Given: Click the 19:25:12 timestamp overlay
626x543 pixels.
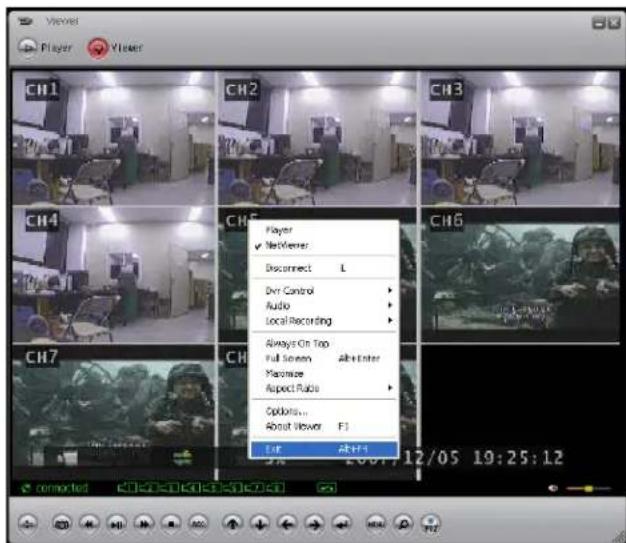Looking at the screenshot, I should (518, 458).
